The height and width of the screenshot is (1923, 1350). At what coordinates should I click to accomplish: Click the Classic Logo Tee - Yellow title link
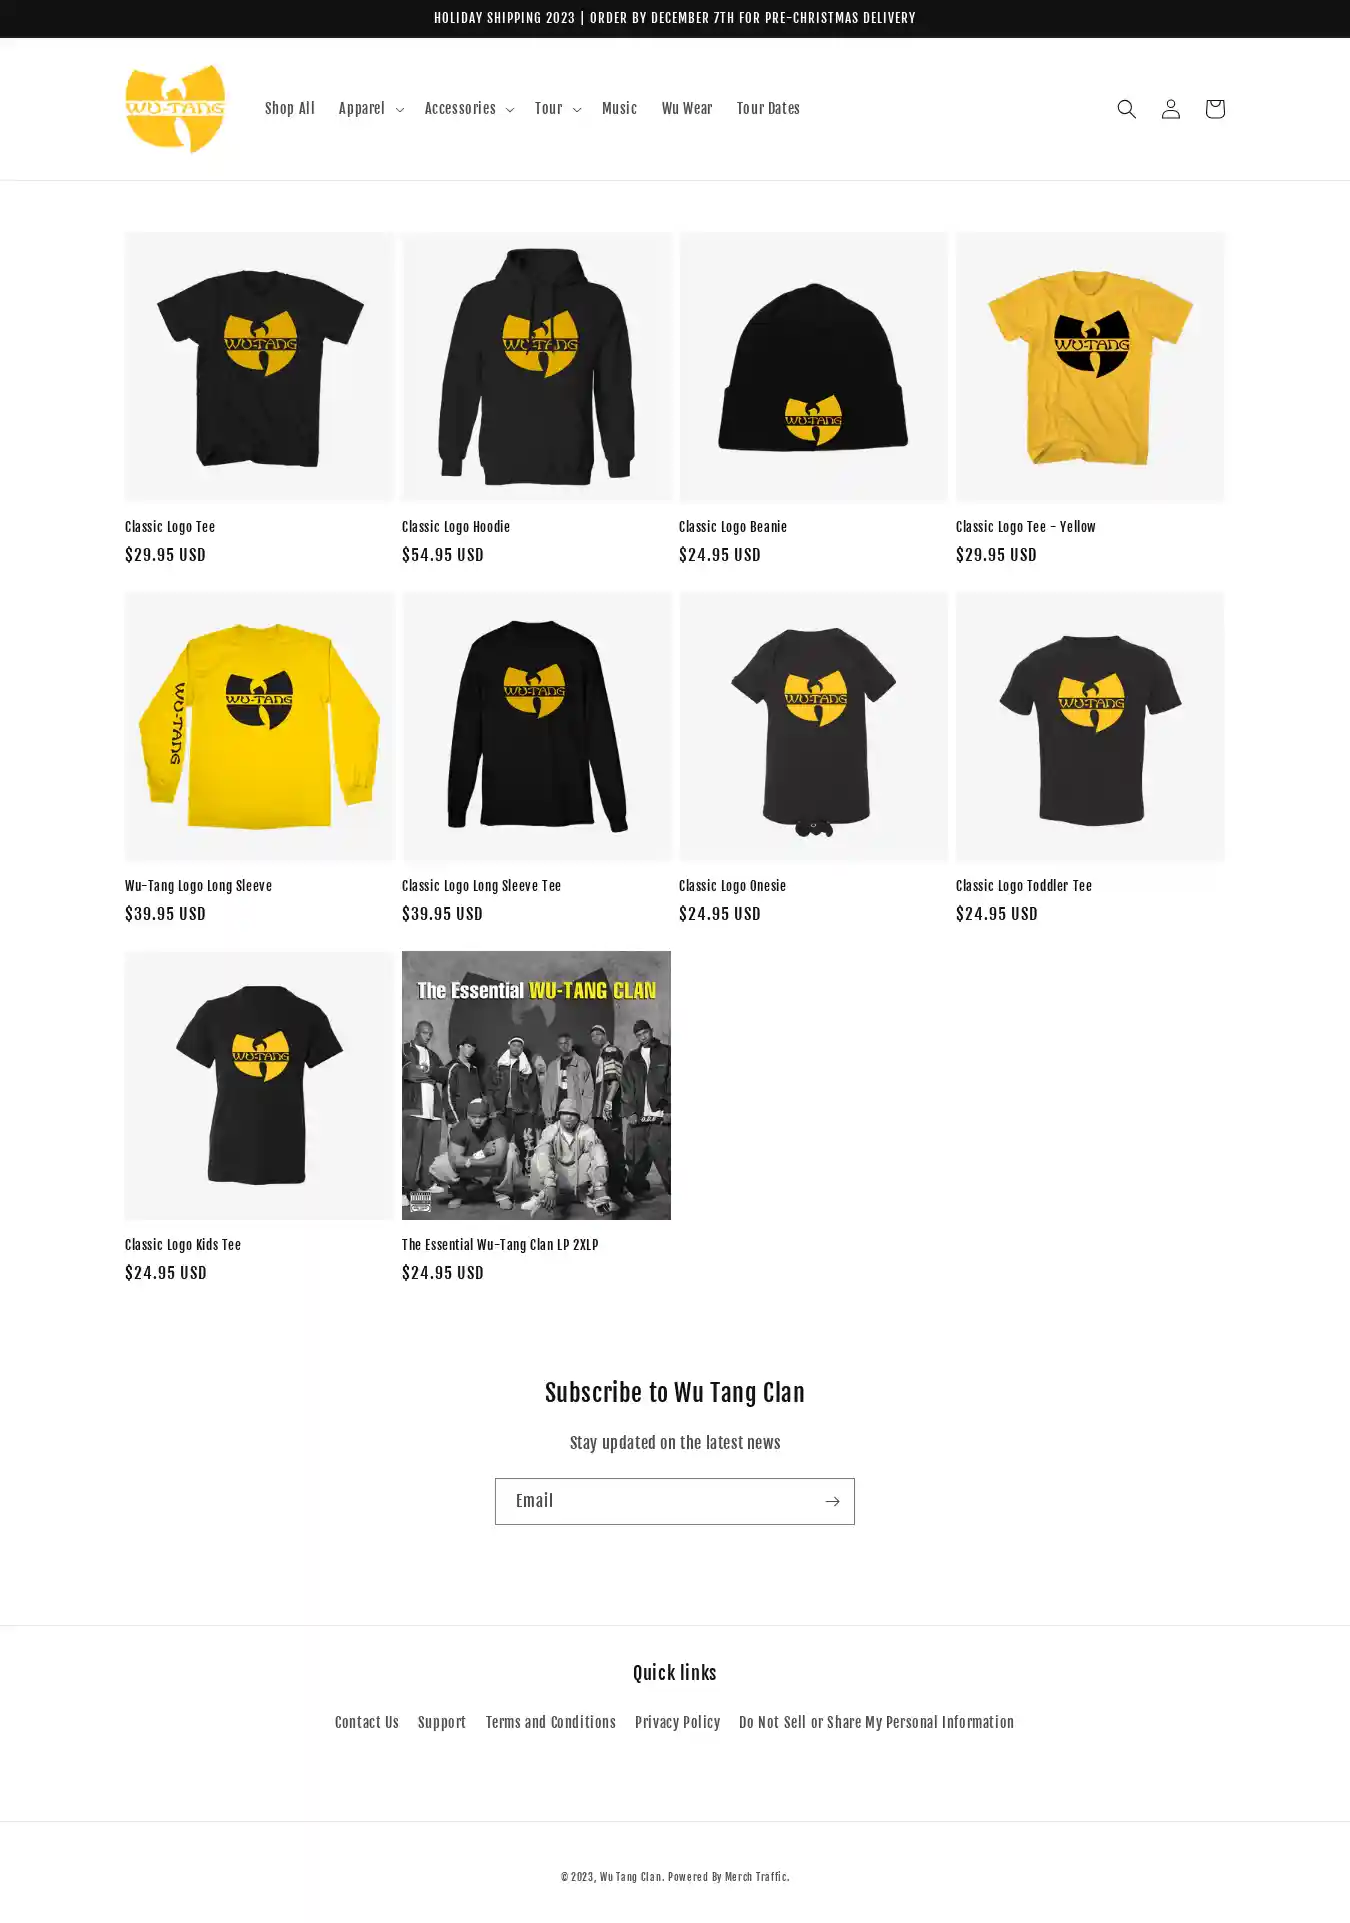[x=1025, y=527]
